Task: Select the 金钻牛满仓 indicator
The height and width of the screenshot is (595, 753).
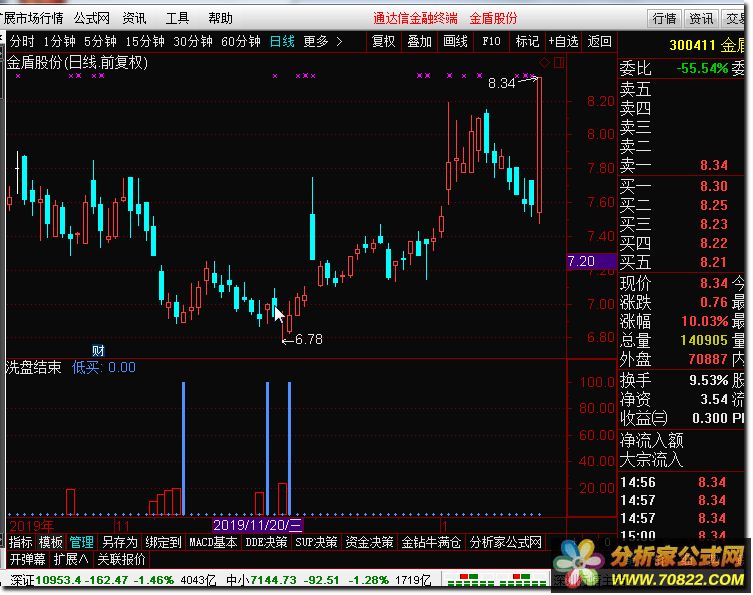Action: click(431, 542)
